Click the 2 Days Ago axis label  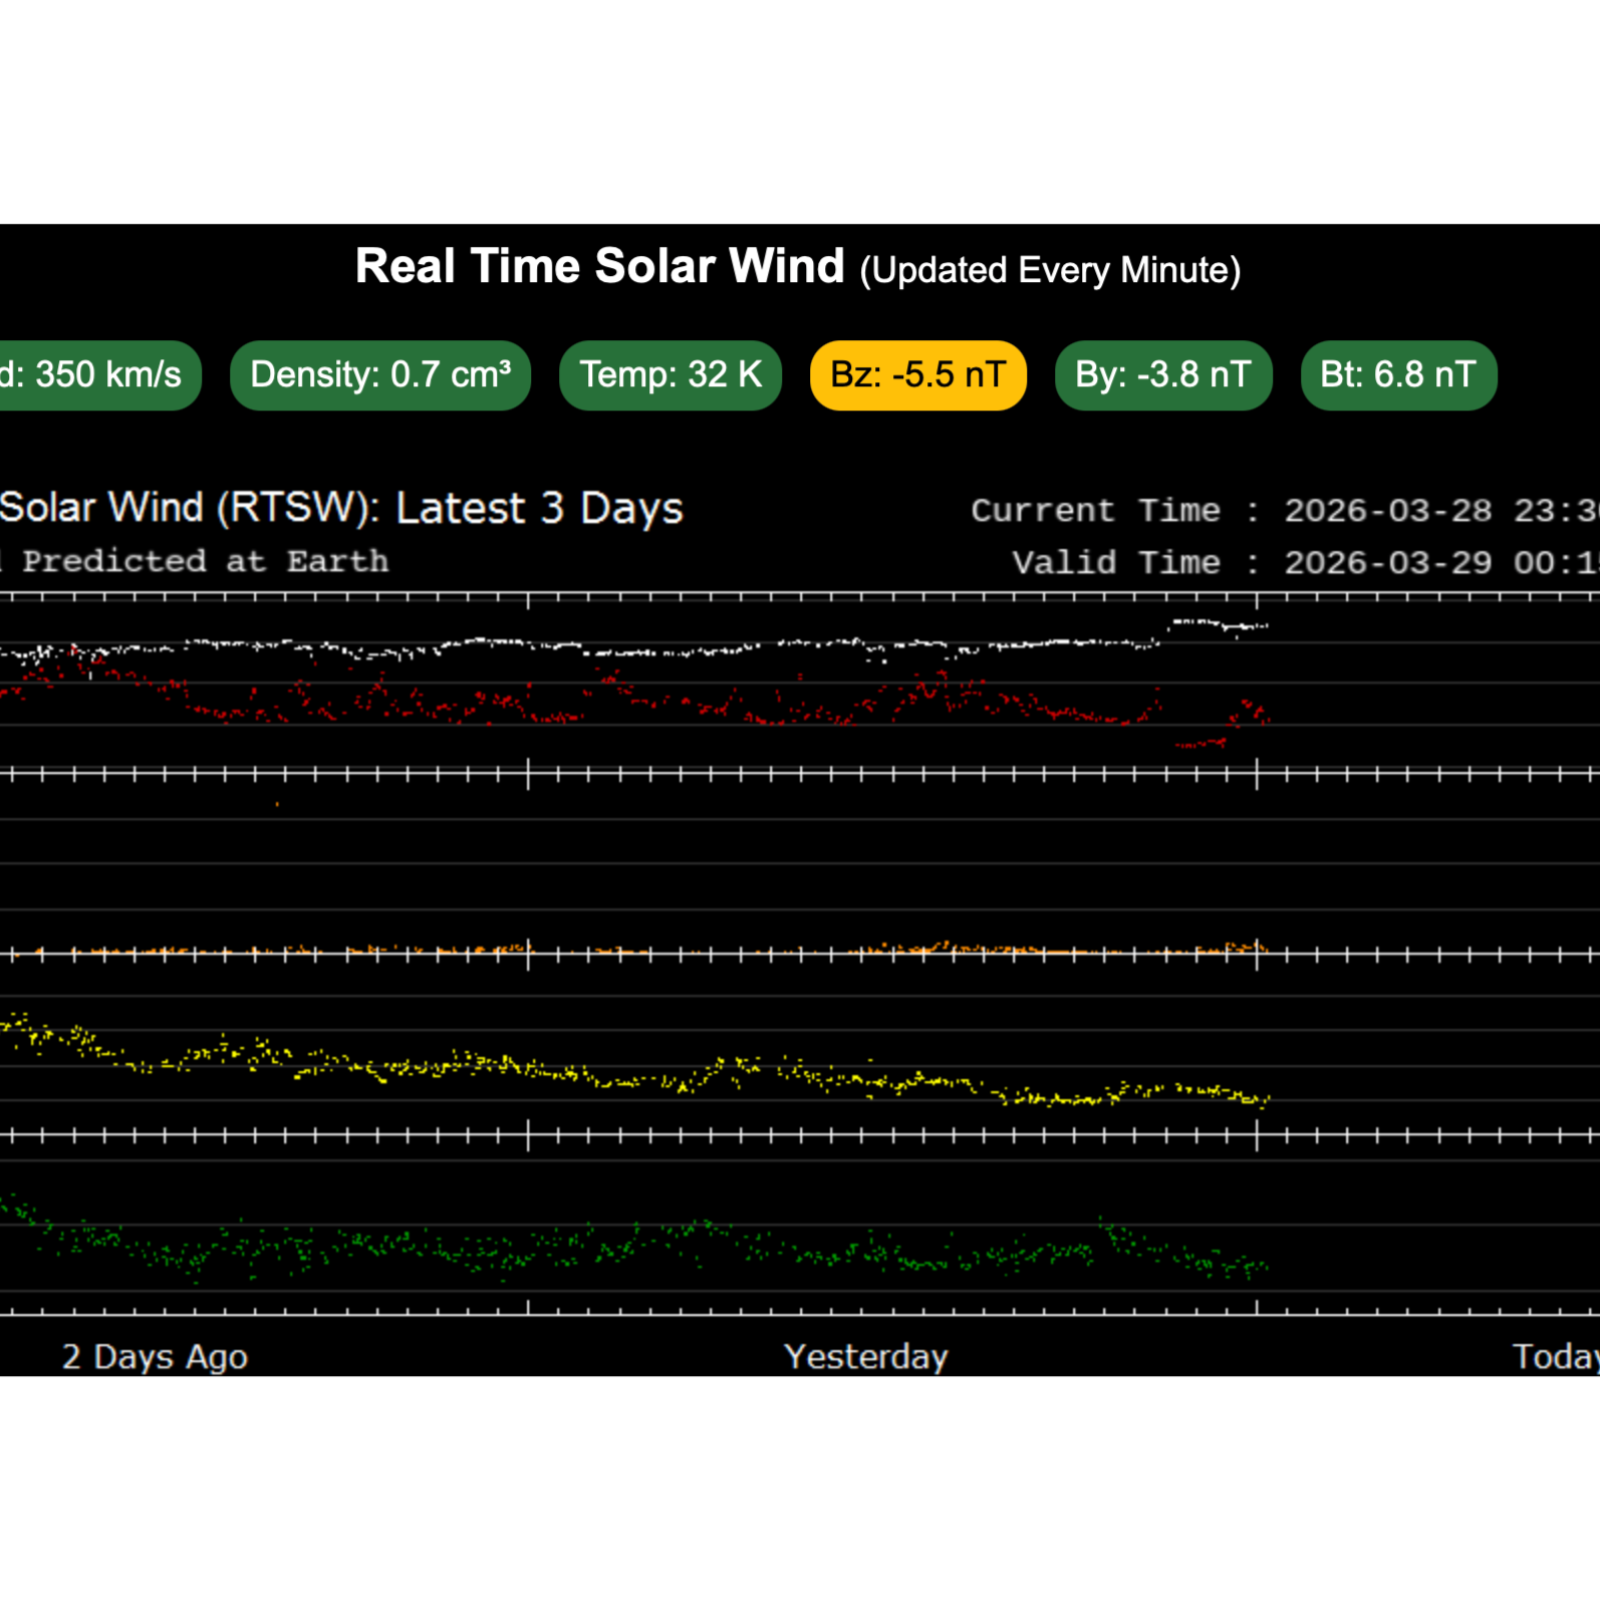click(155, 1357)
